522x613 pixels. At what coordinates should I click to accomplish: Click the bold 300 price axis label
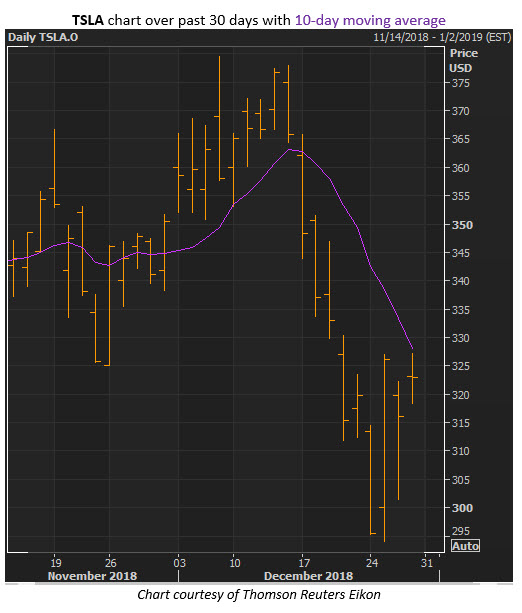[462, 508]
